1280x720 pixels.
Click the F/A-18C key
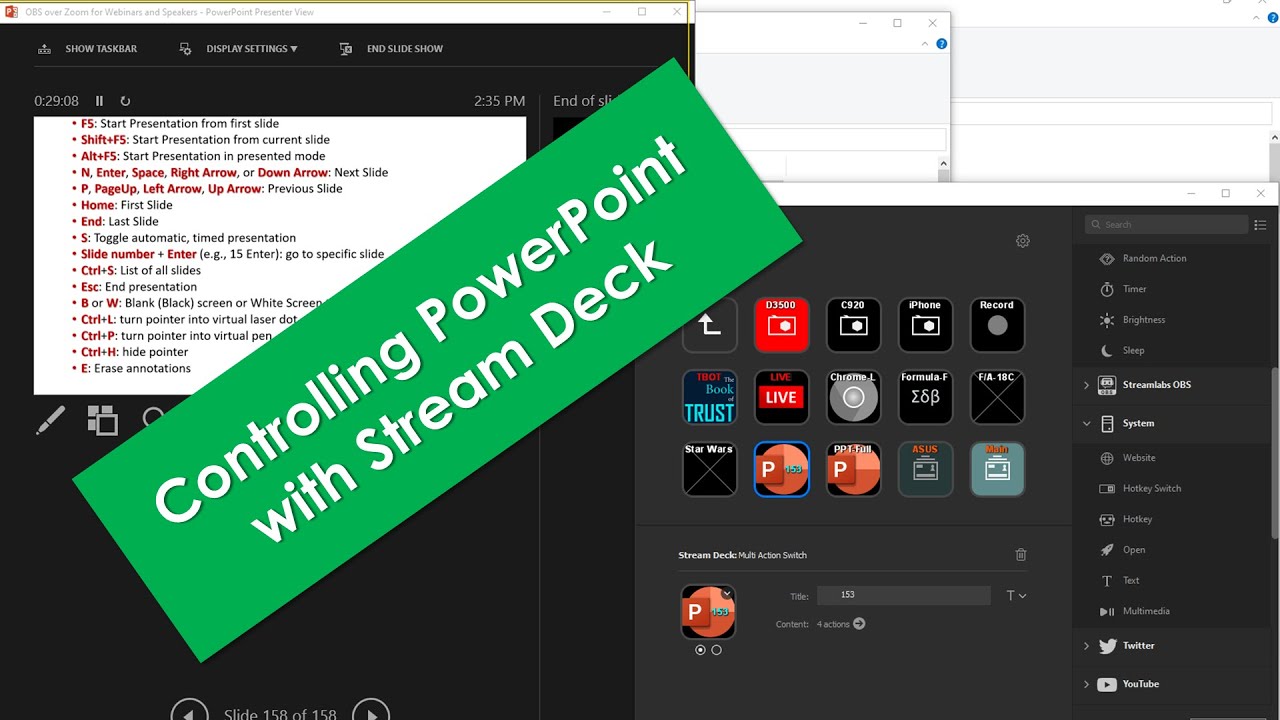tap(997, 397)
